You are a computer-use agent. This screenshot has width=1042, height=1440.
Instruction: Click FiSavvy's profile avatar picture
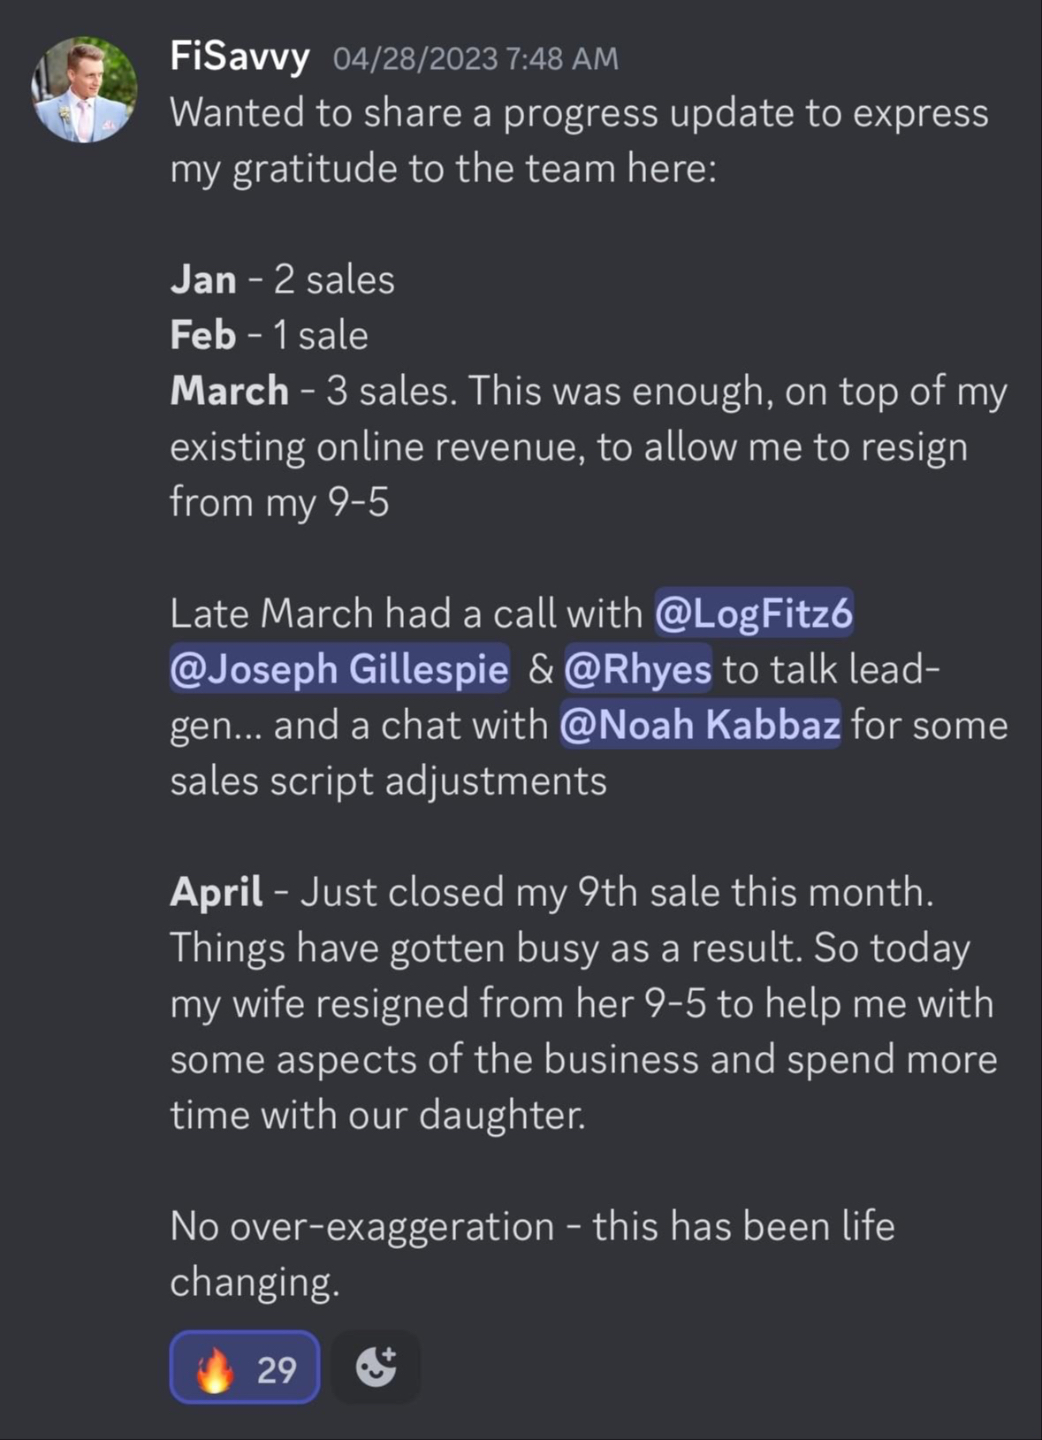point(84,90)
